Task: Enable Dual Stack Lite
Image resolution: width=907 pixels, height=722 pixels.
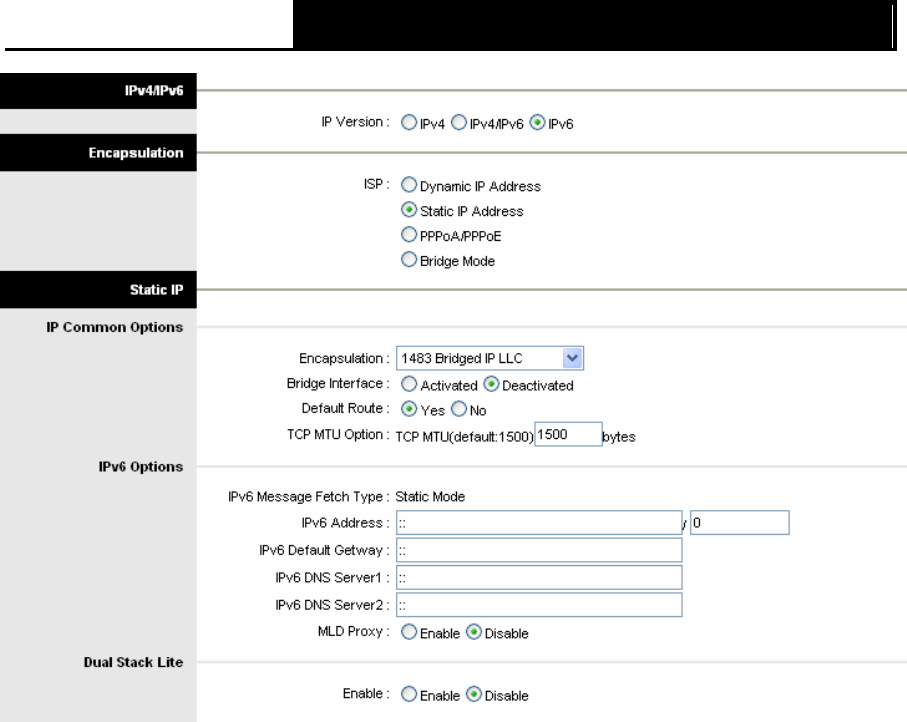Action: [409, 694]
